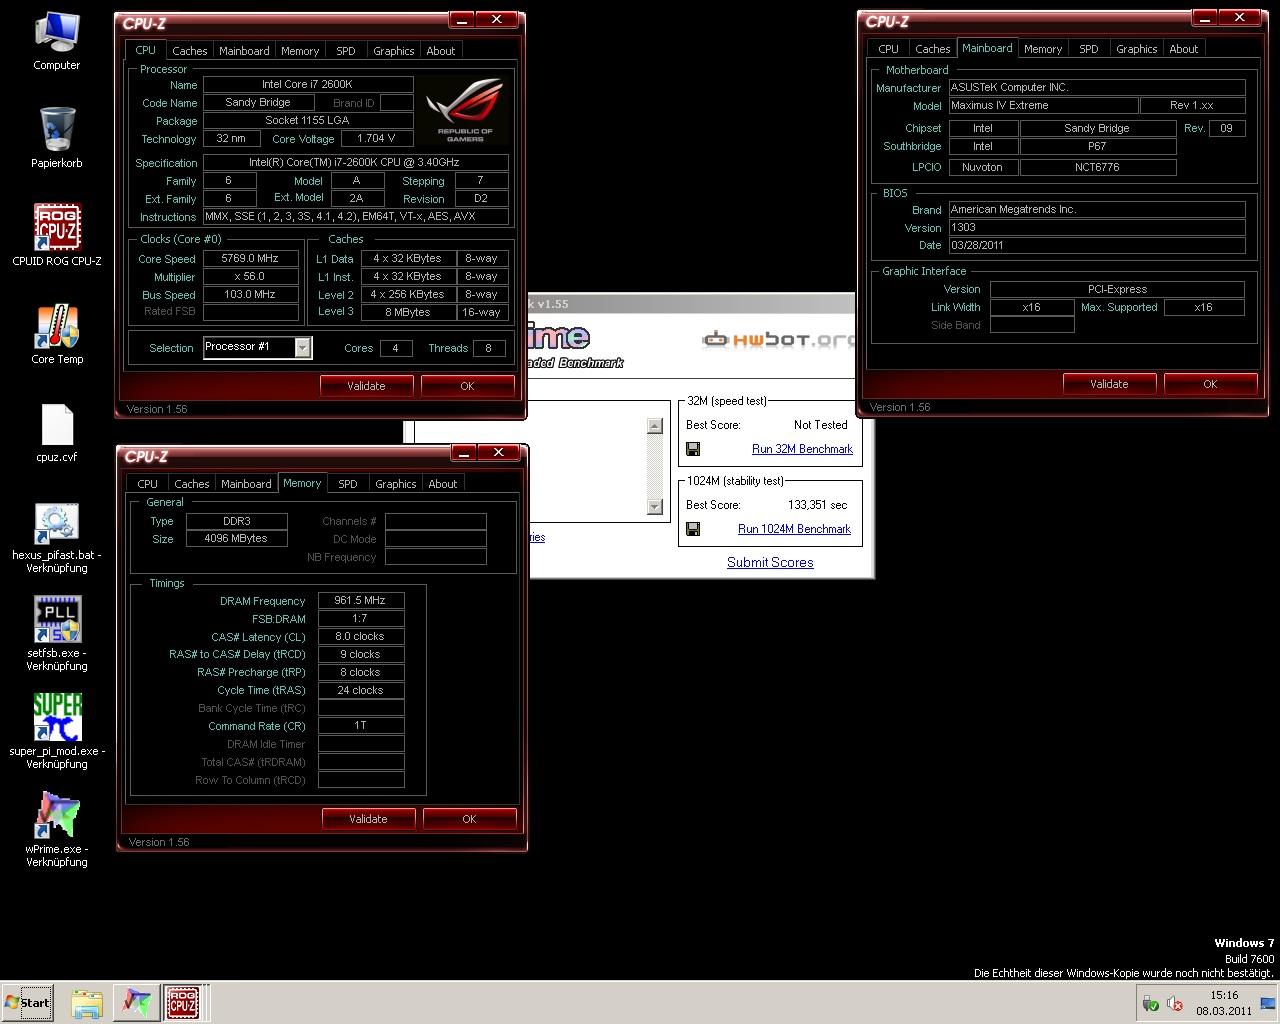Open the Computer desktop icon
Viewport: 1280px width, 1024px height.
(57, 42)
